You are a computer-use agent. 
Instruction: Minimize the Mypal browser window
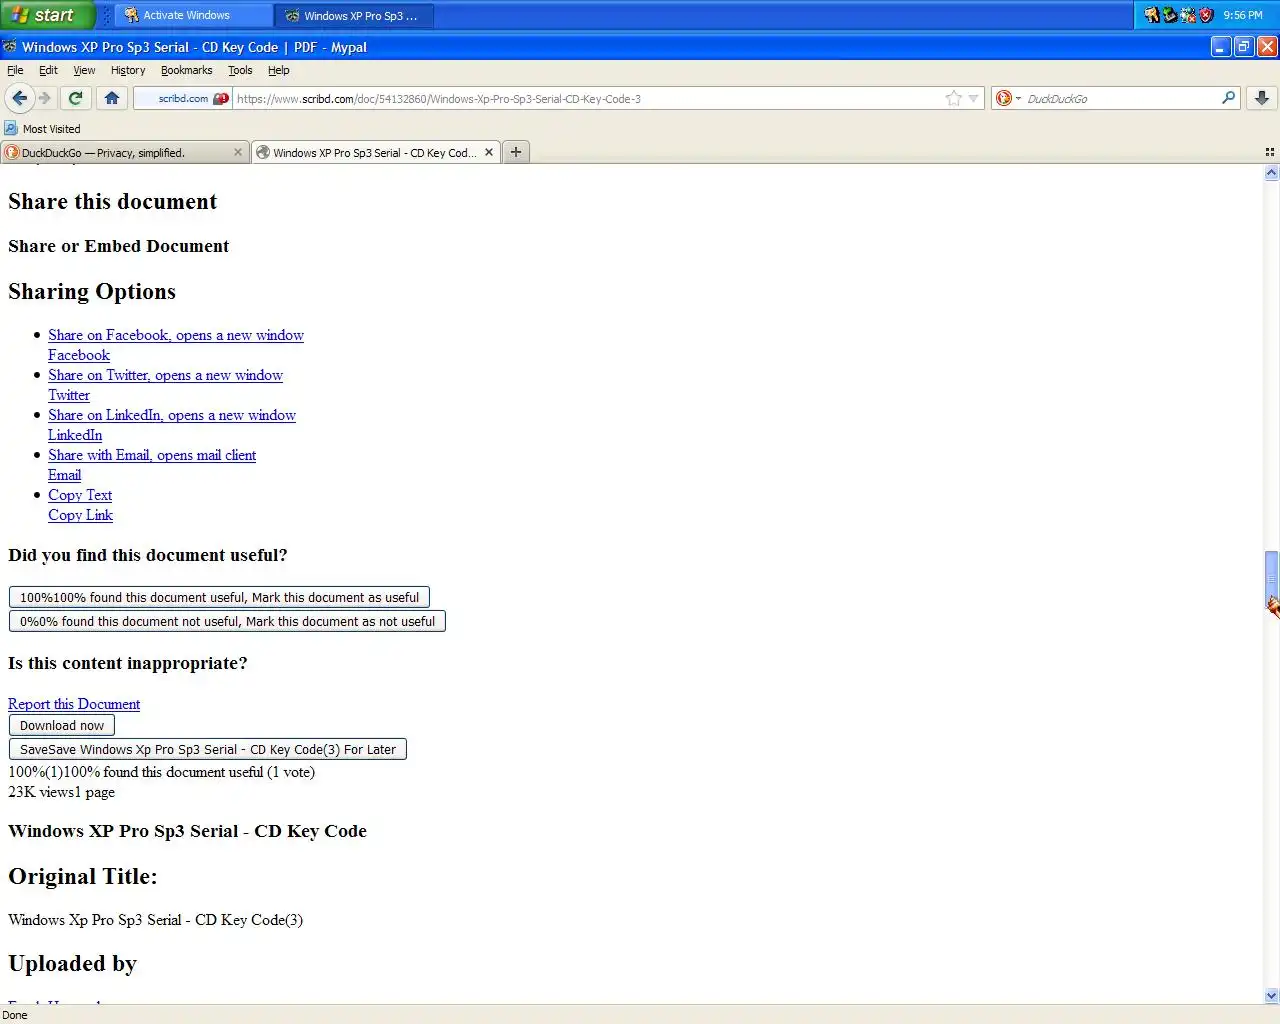coord(1221,46)
